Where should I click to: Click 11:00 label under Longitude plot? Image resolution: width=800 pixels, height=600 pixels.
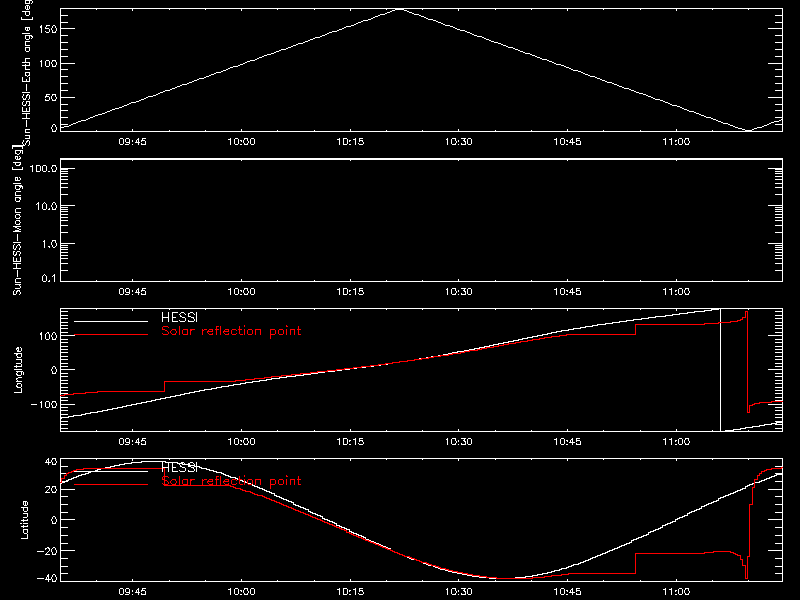point(676,441)
